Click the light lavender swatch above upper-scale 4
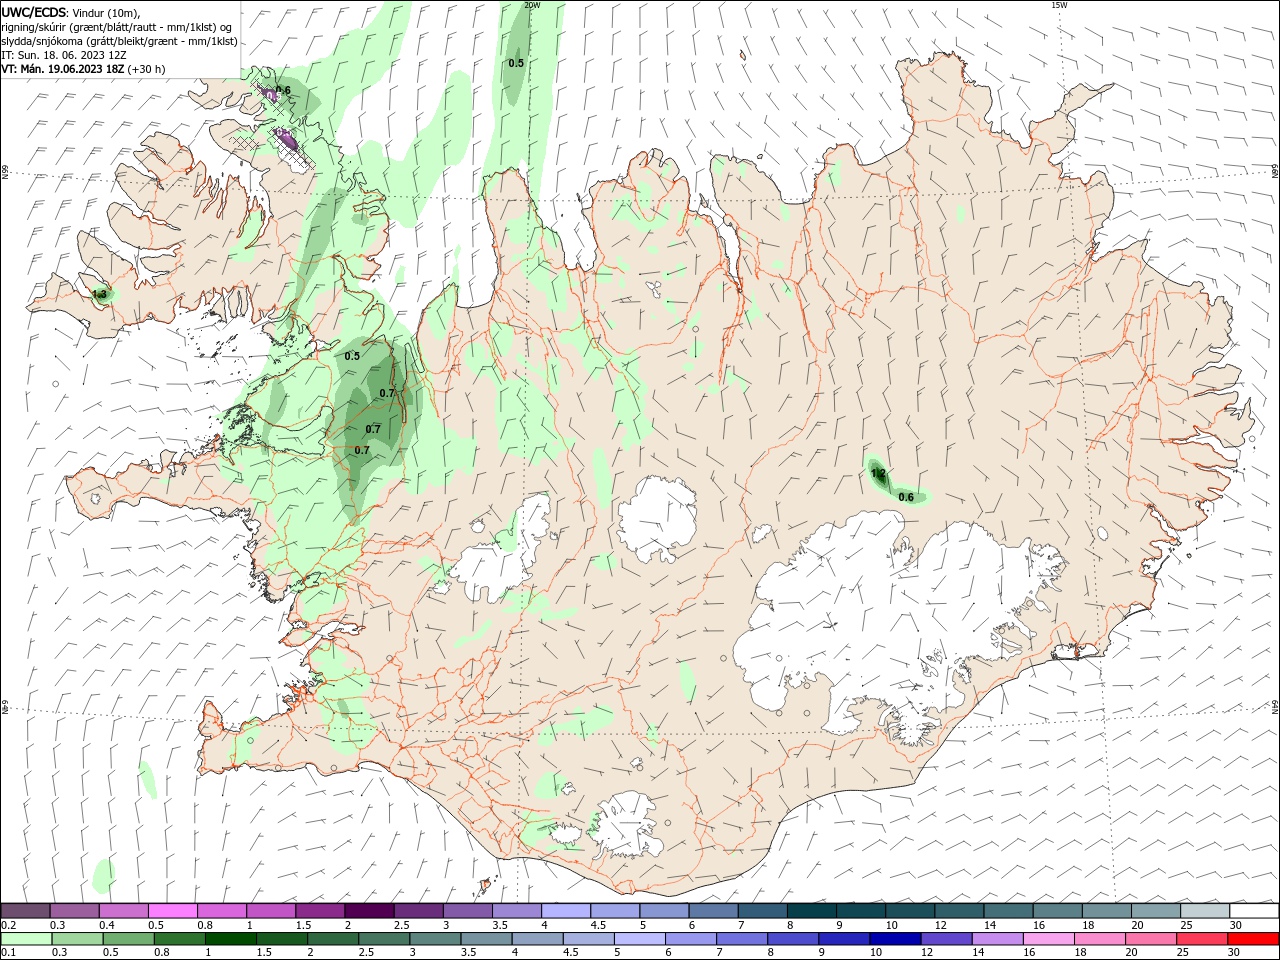Image resolution: width=1280 pixels, height=960 pixels. pyautogui.click(x=566, y=910)
